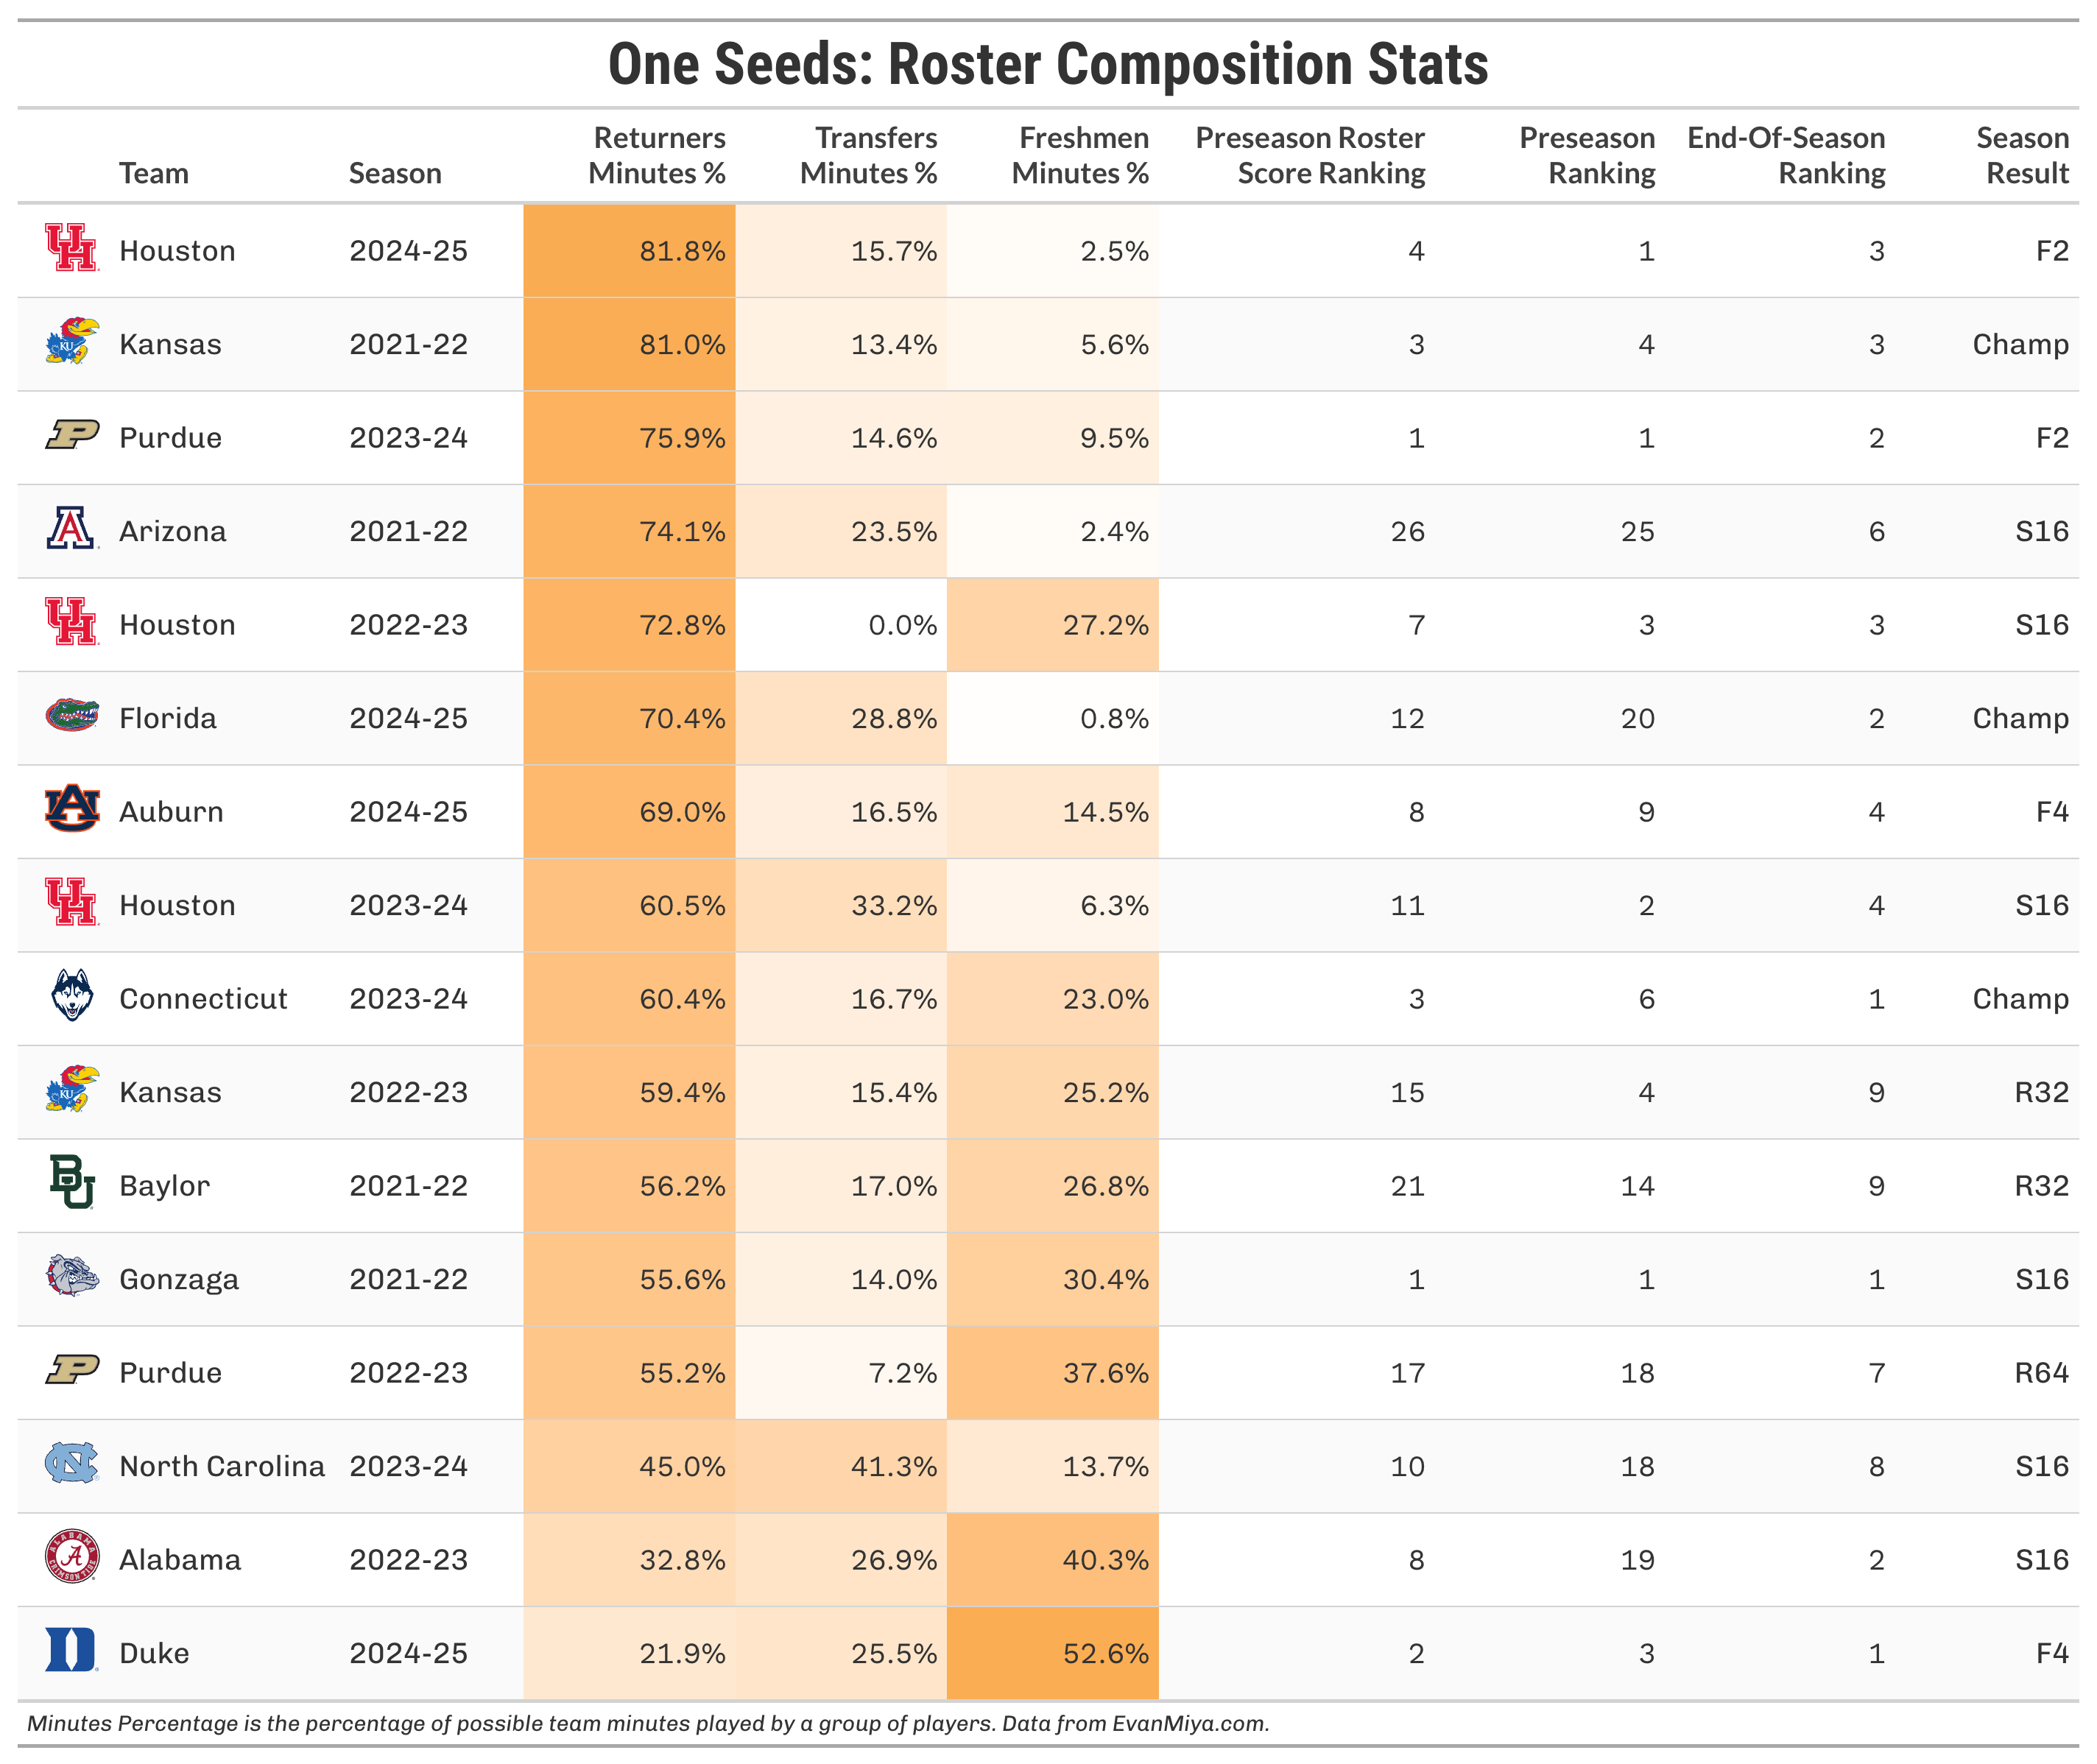Select the Alabama logo
Screen dimensions: 2097x1764
(x=72, y=1557)
